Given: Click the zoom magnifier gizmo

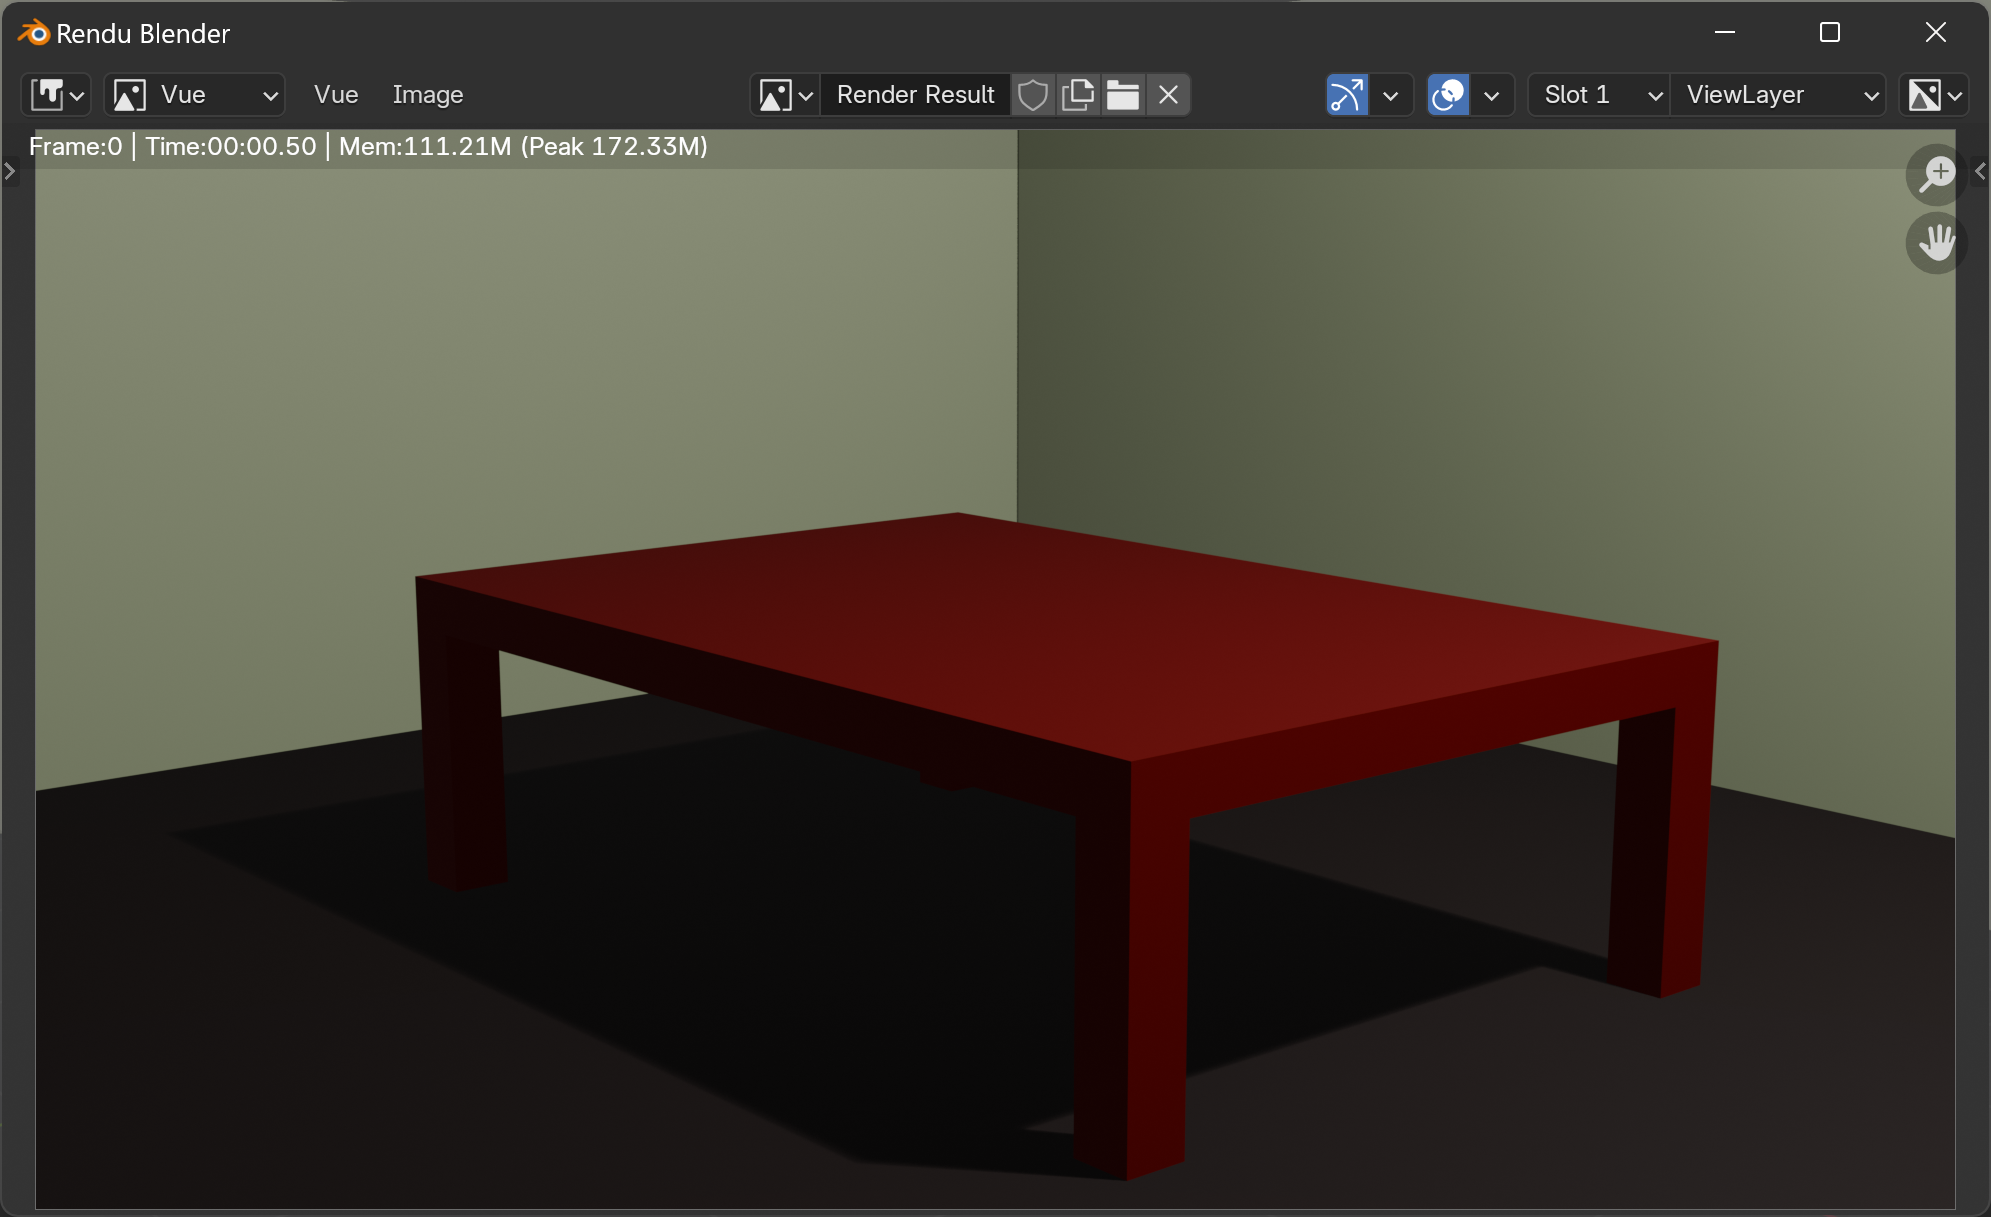Looking at the screenshot, I should (x=1936, y=175).
